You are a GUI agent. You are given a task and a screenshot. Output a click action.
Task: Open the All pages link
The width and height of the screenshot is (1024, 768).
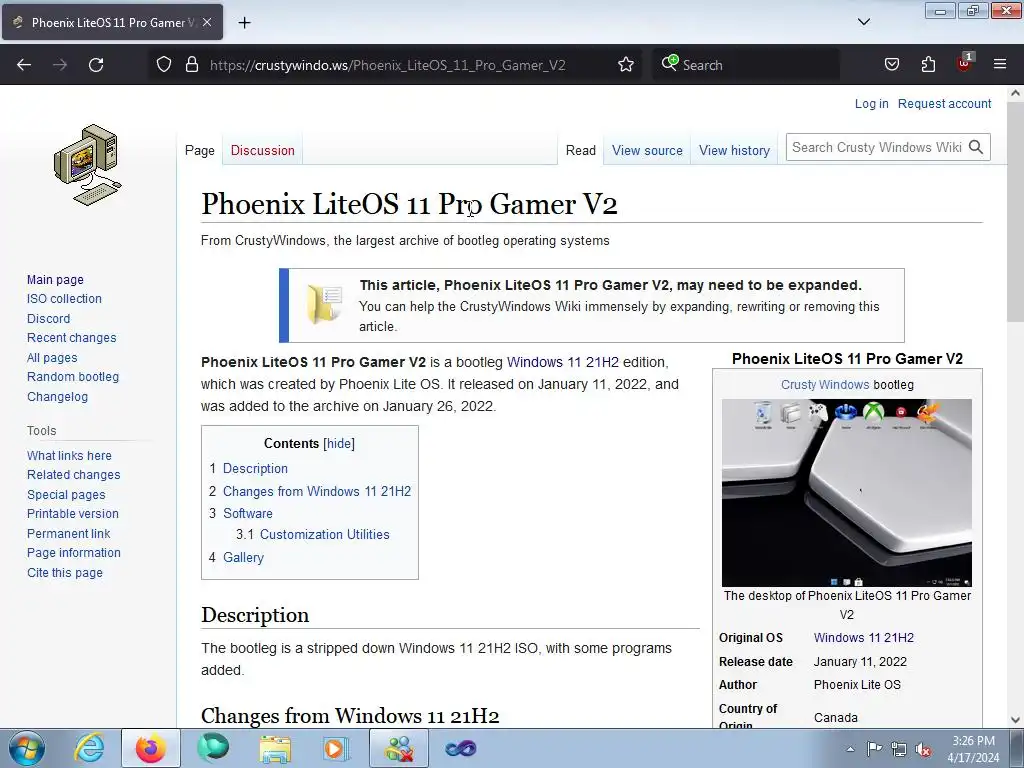[52, 358]
